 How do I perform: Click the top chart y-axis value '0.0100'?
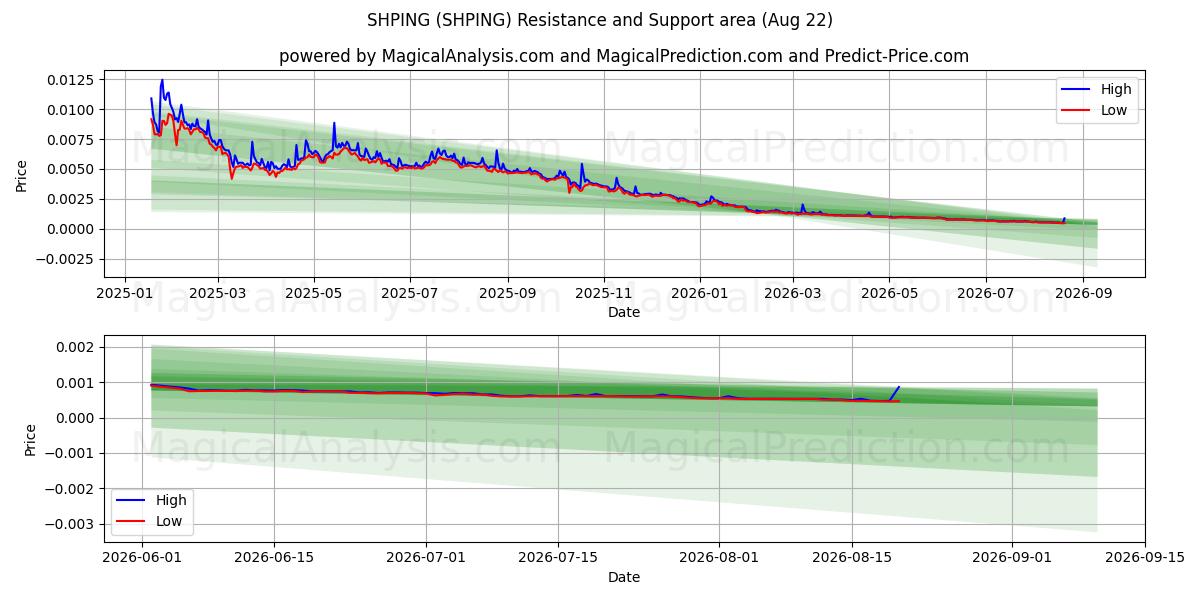(x=72, y=110)
